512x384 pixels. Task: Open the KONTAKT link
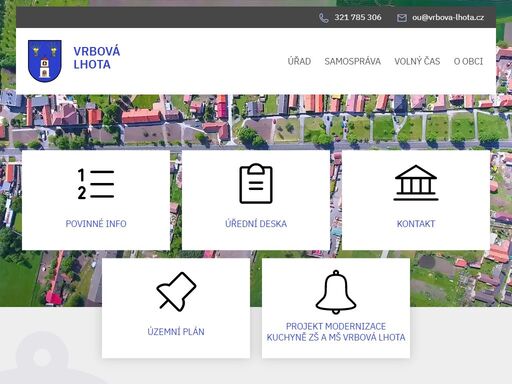pyautogui.click(x=416, y=224)
